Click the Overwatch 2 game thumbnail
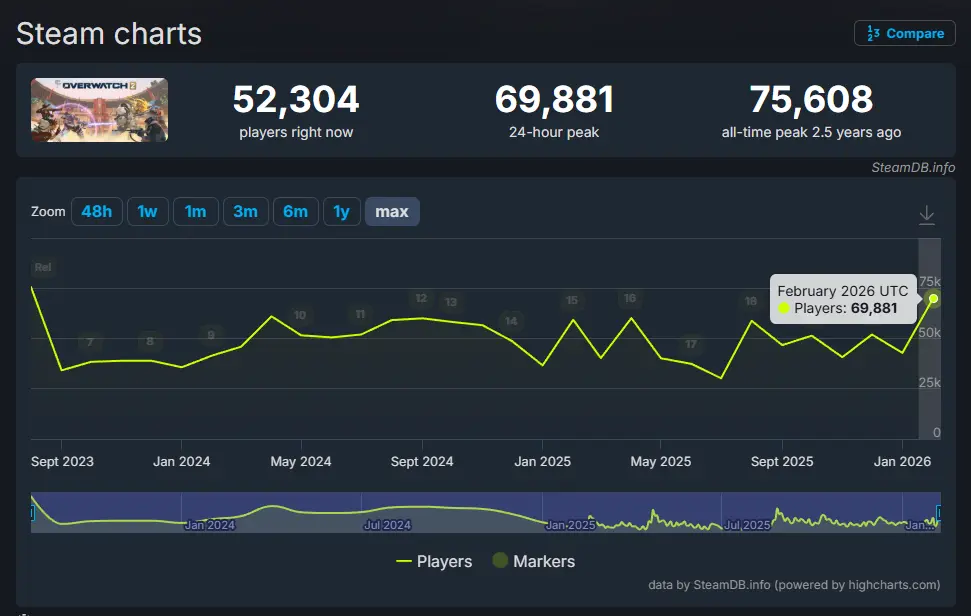This screenshot has height=616, width=971. click(99, 110)
